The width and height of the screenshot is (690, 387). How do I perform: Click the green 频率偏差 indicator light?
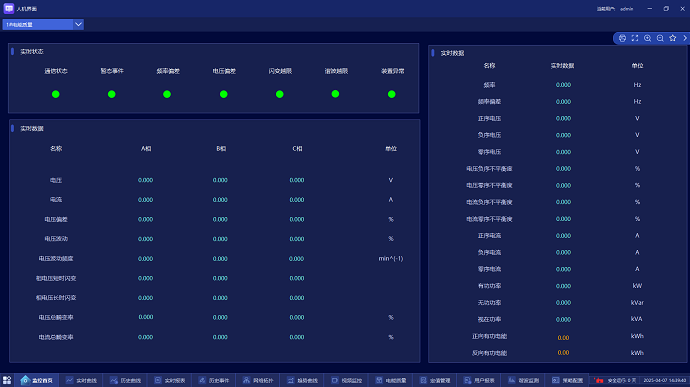[x=167, y=94]
